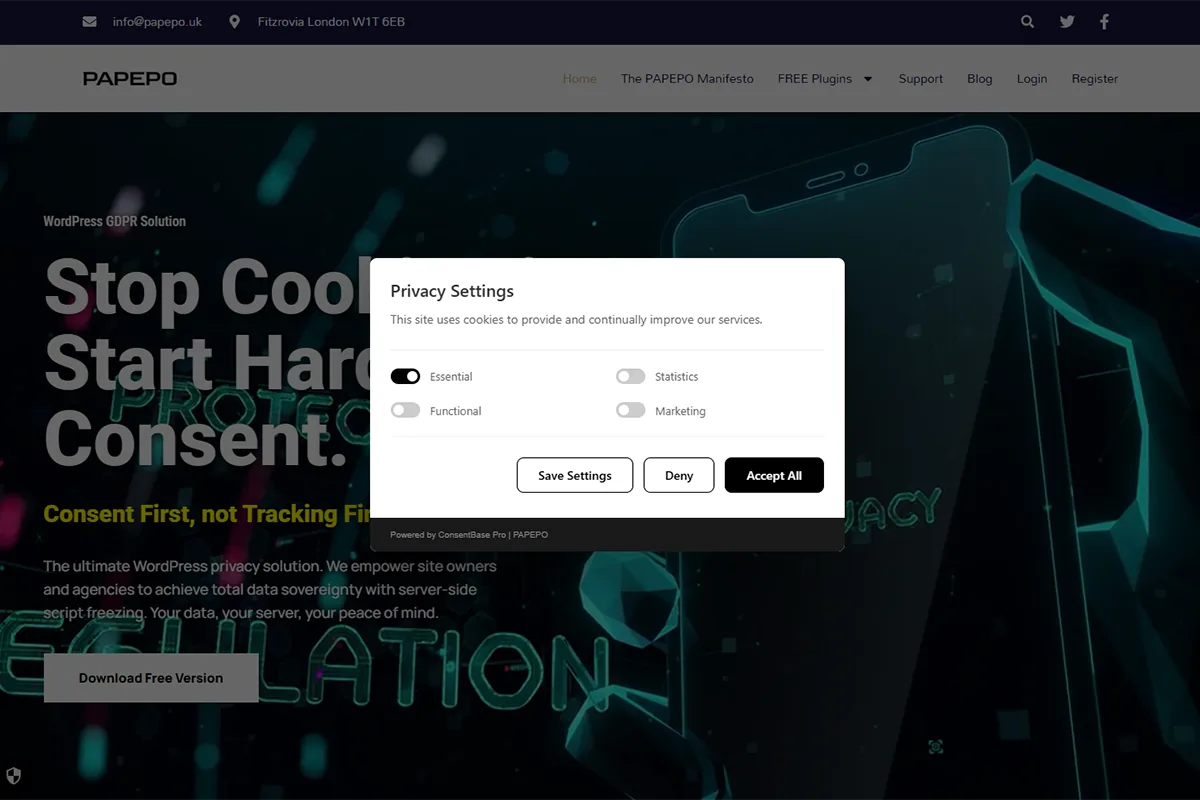The image size is (1200, 800).
Task: Deny all cookies with the Deny button
Action: [x=679, y=475]
